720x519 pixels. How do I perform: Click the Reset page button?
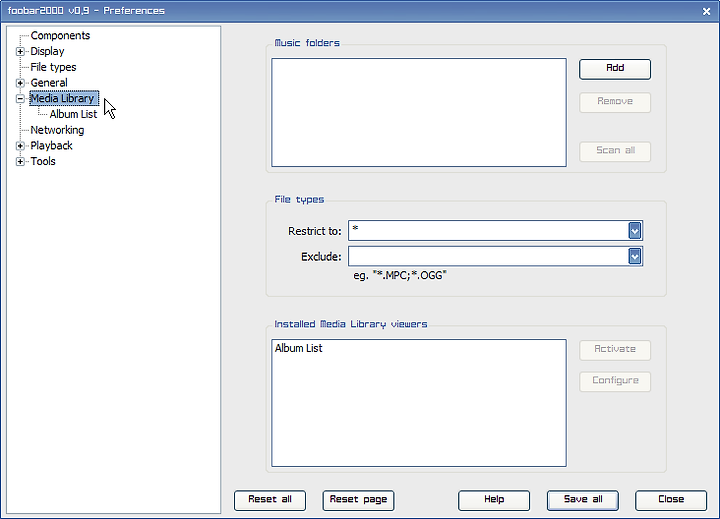[358, 500]
